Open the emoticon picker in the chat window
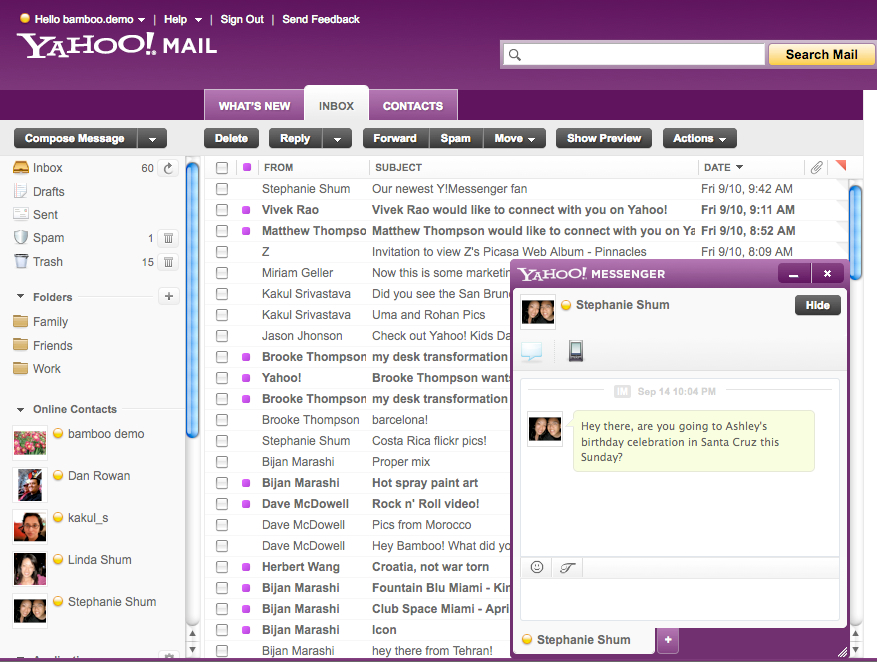This screenshot has width=877, height=662. pyautogui.click(x=536, y=567)
